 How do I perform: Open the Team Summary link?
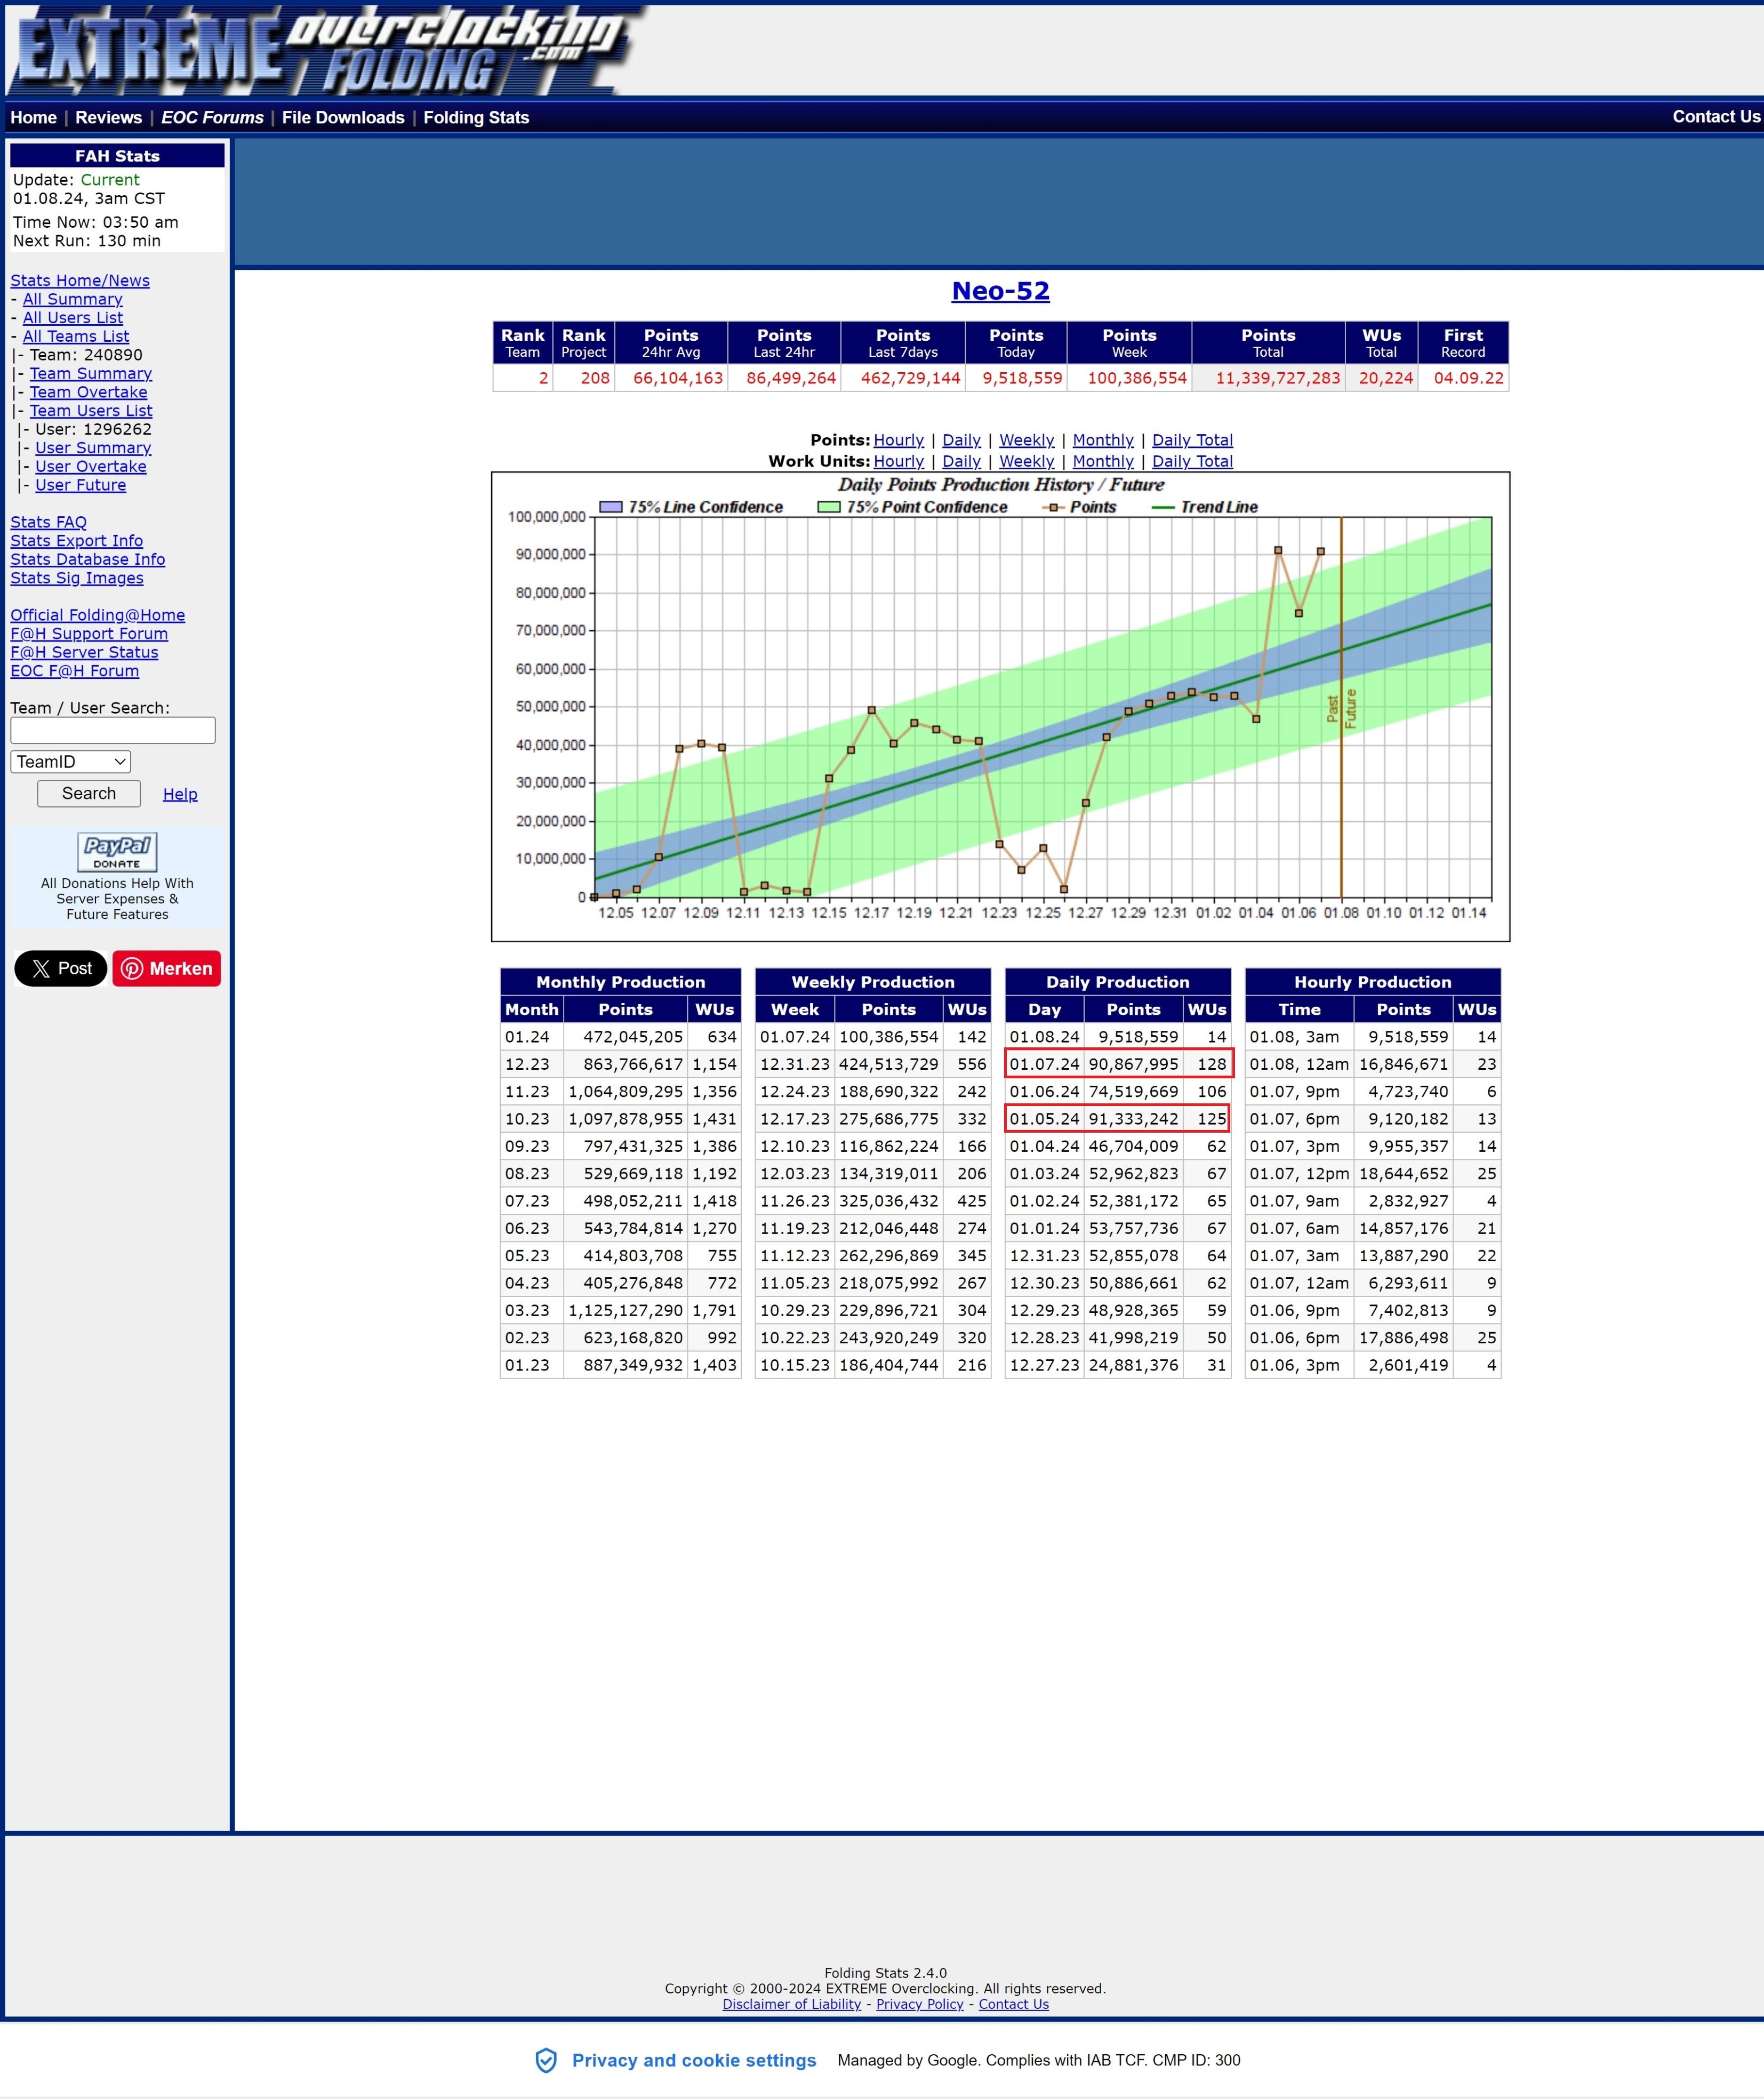91,373
